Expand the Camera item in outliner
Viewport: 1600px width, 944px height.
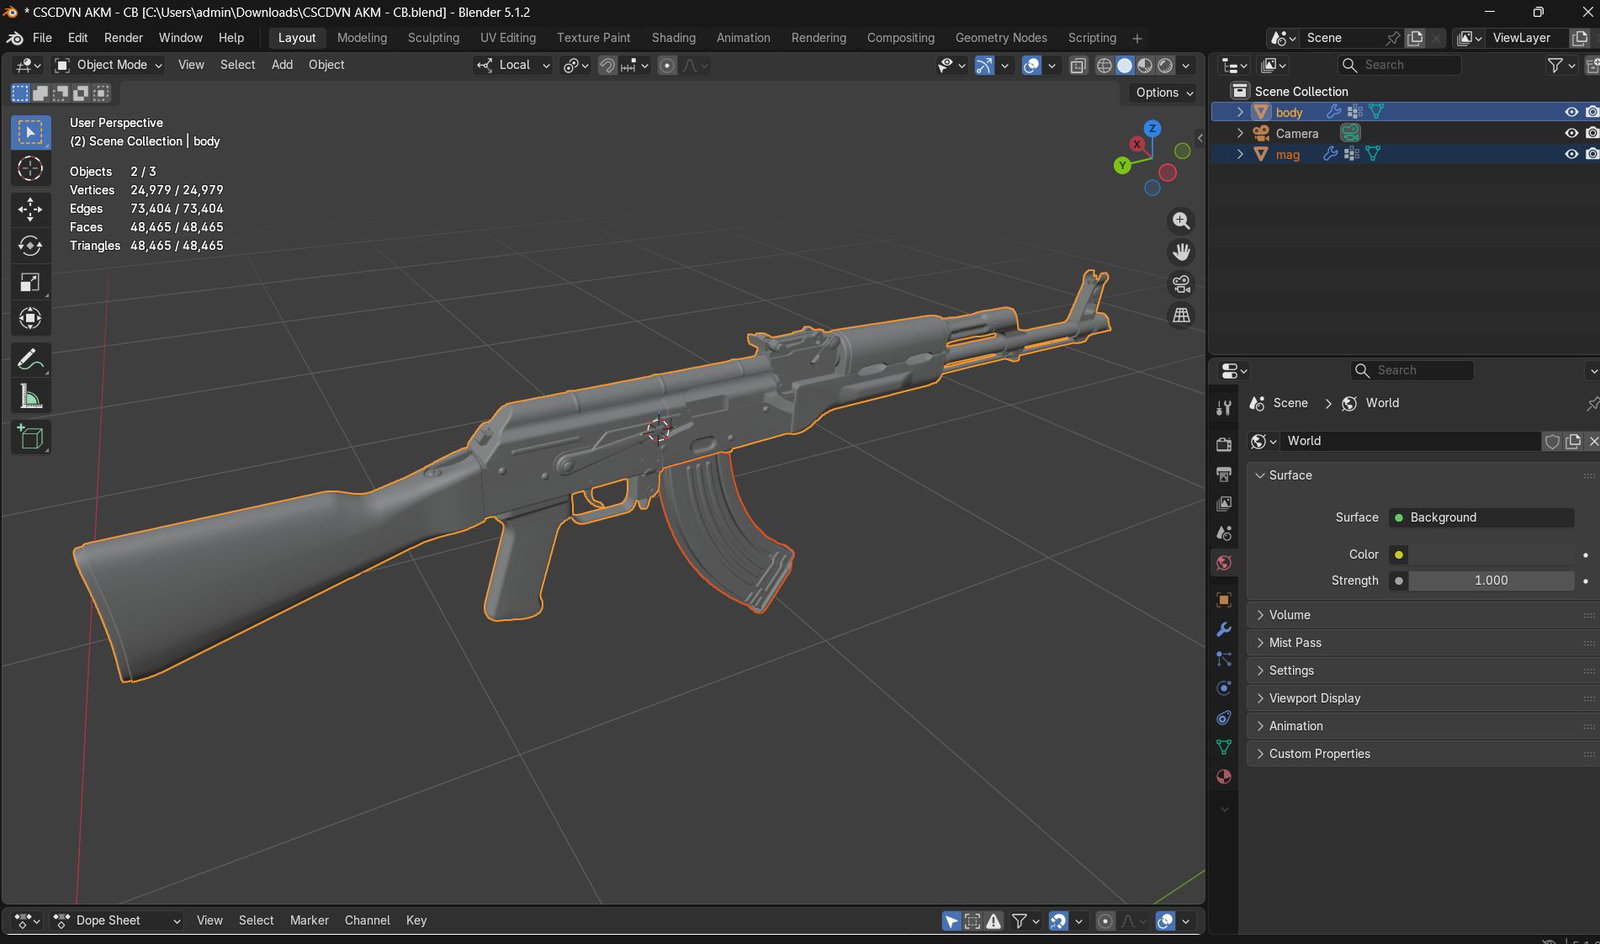click(1240, 133)
